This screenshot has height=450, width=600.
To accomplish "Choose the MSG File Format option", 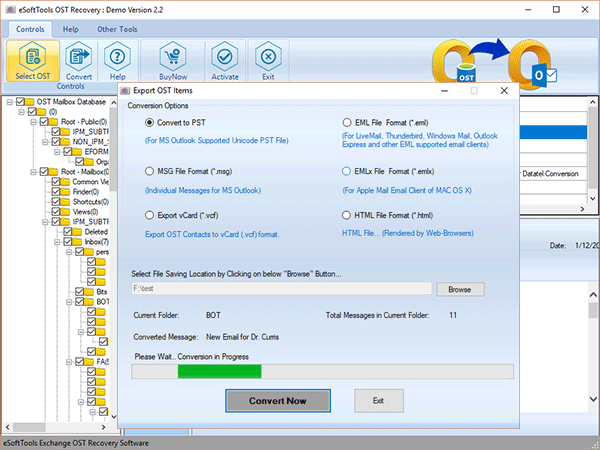I will coord(149,171).
